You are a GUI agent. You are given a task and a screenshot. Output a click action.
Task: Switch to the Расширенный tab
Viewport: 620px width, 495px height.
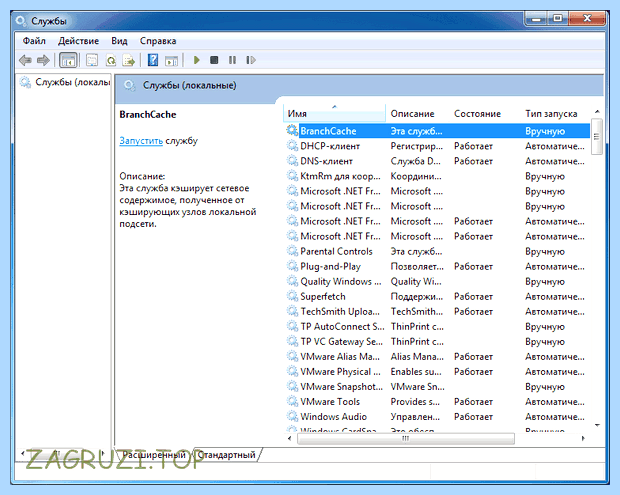(x=153, y=455)
